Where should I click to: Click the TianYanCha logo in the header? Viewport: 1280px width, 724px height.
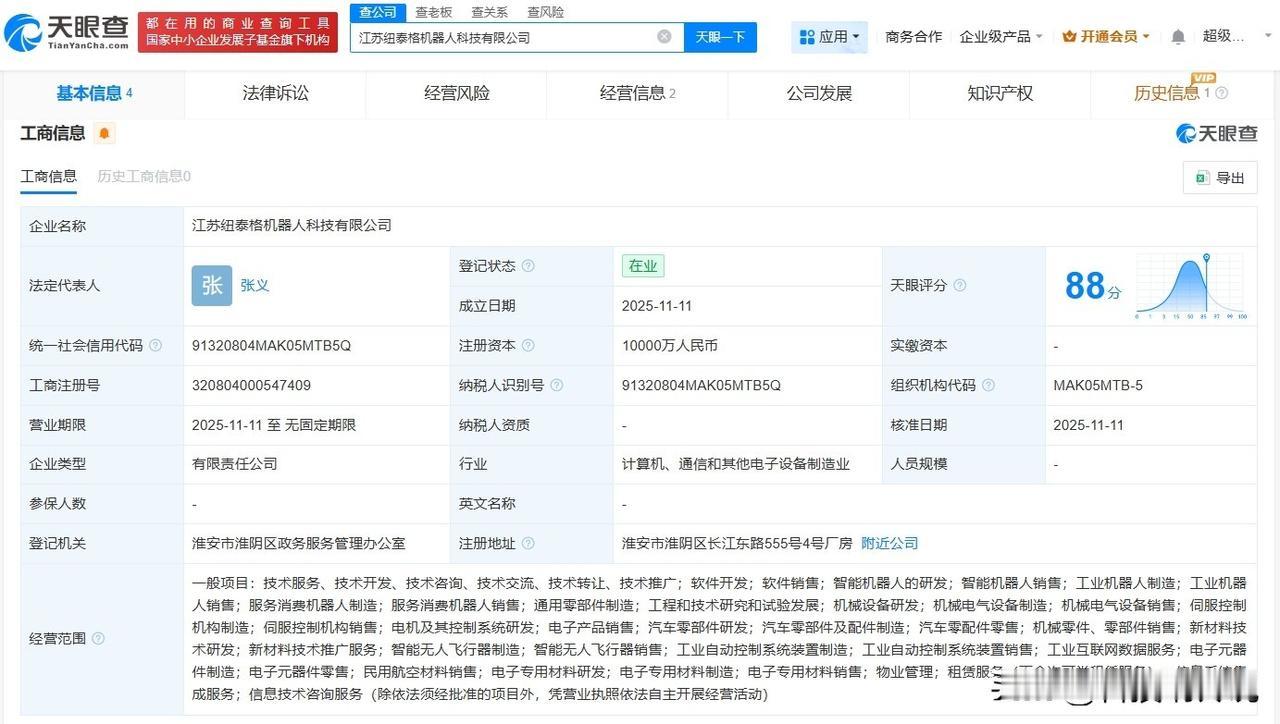68,32
